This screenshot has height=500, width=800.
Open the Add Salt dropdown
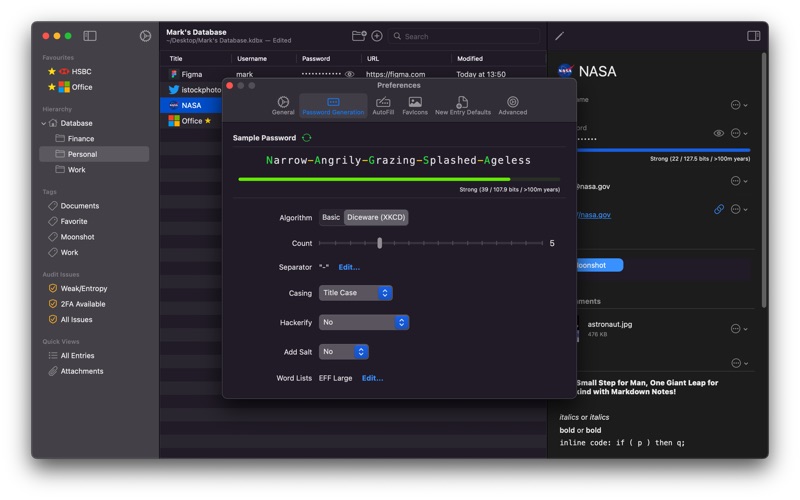[343, 352]
